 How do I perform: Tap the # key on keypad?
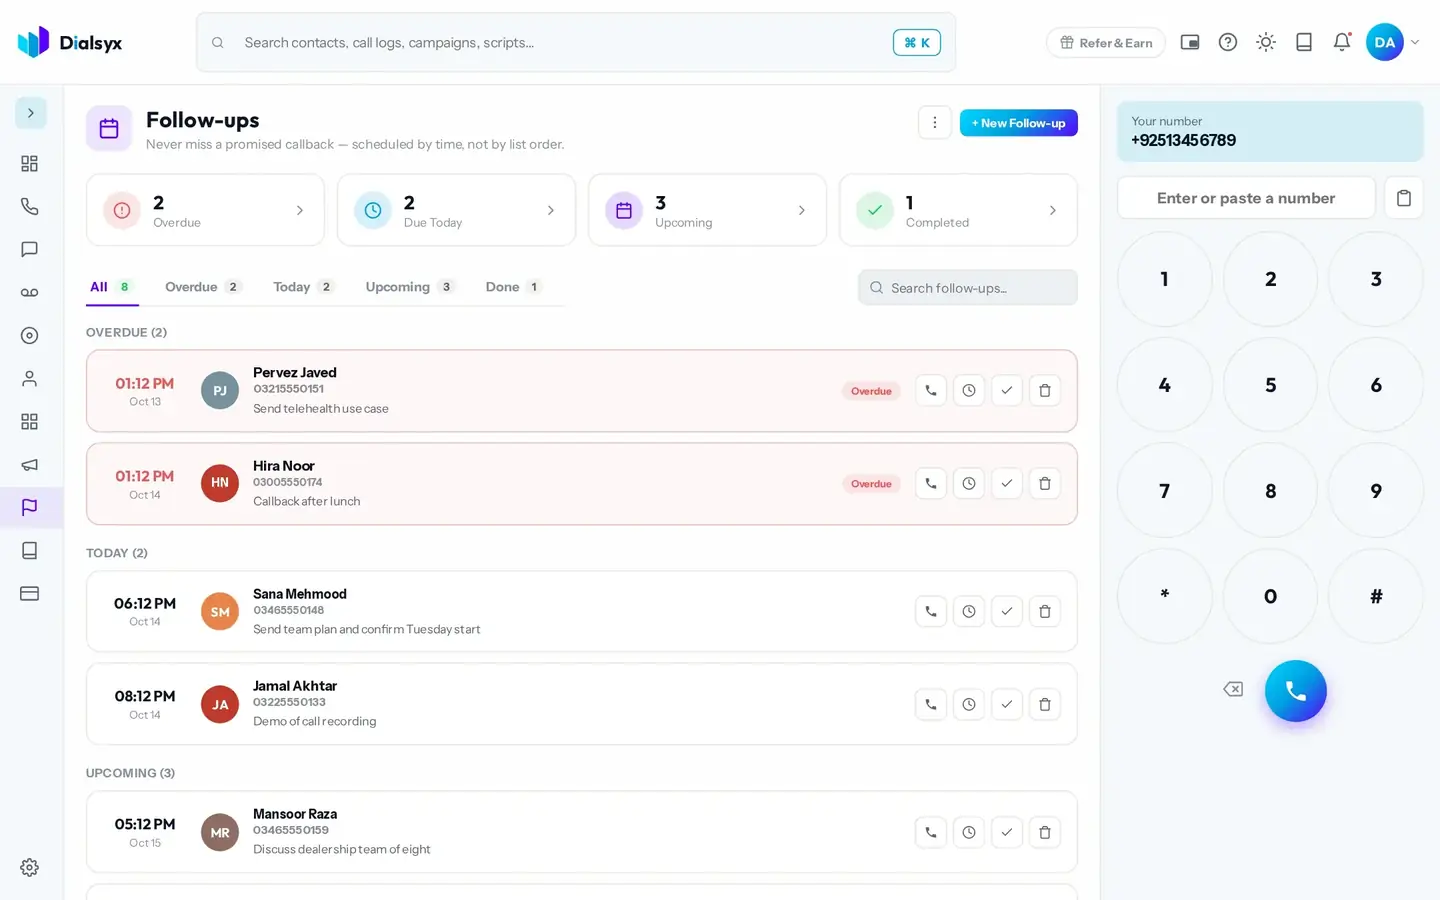1376,596
